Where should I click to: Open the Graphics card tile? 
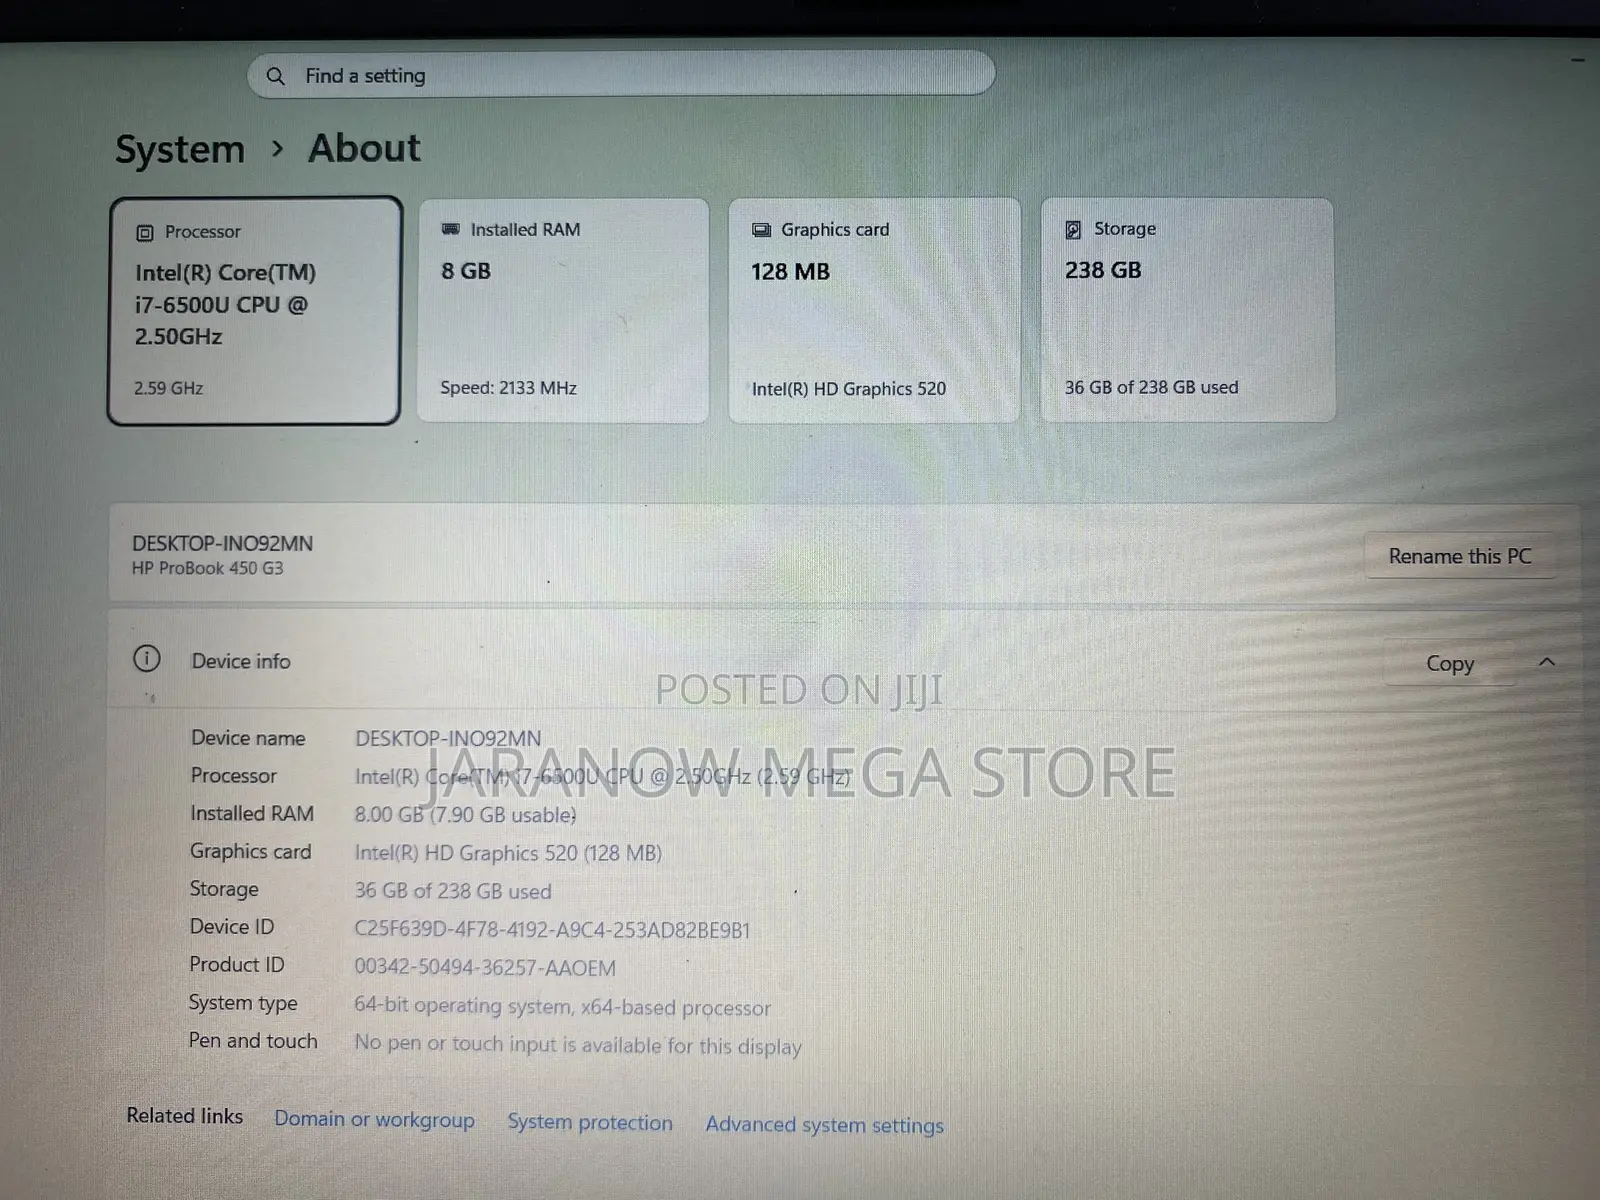pos(874,310)
